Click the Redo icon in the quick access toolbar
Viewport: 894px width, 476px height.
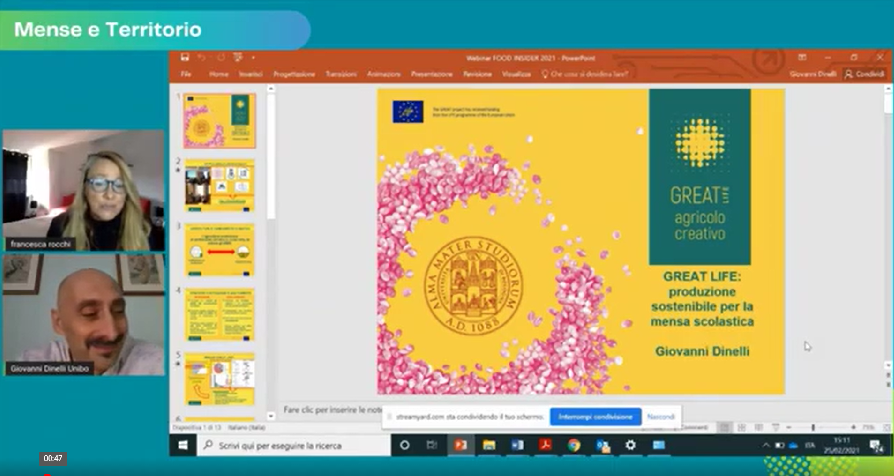(221, 57)
